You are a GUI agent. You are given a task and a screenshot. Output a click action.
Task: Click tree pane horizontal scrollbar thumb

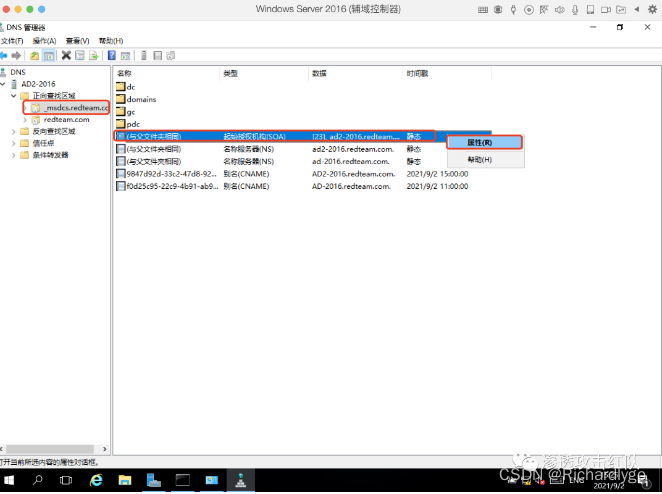49,449
